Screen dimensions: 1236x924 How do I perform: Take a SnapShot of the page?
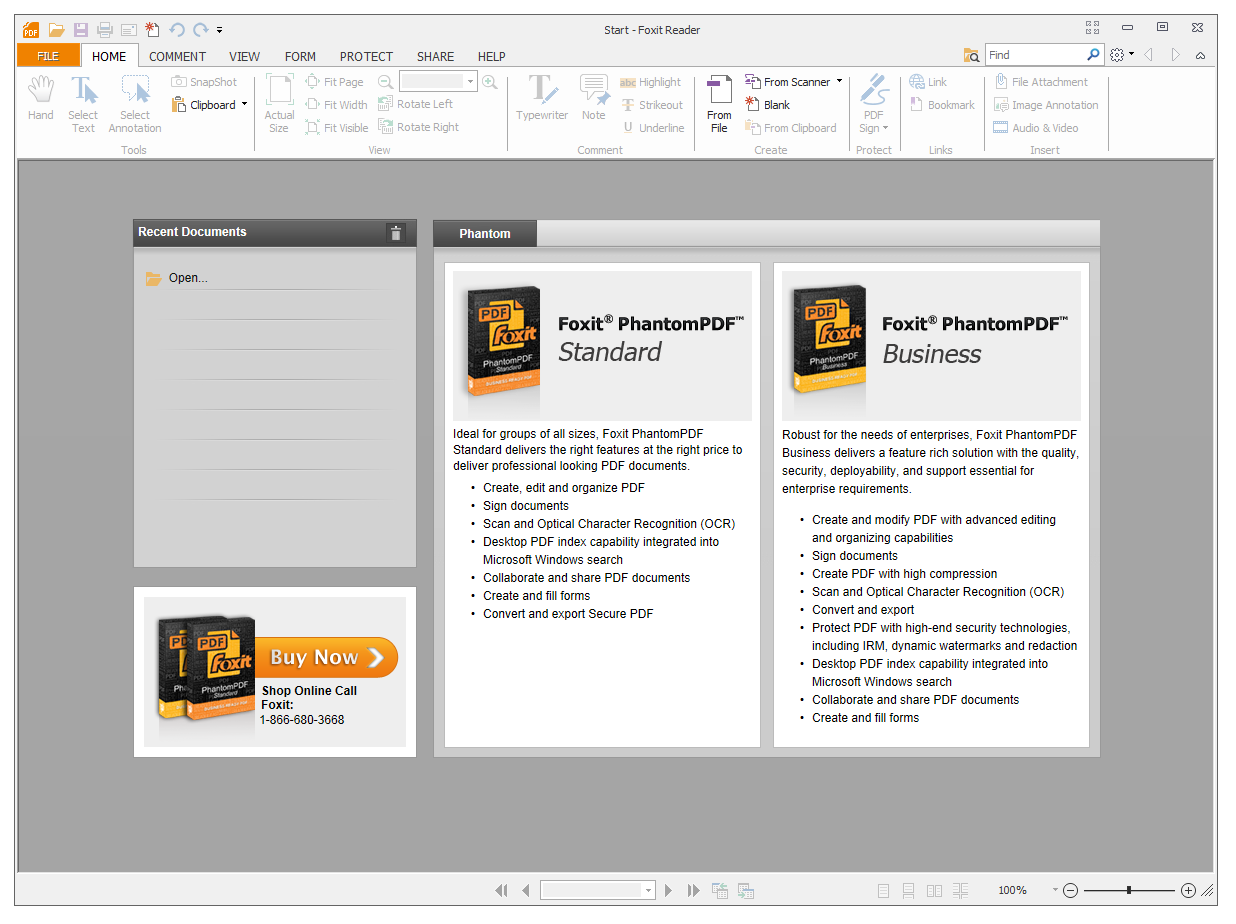click(204, 82)
